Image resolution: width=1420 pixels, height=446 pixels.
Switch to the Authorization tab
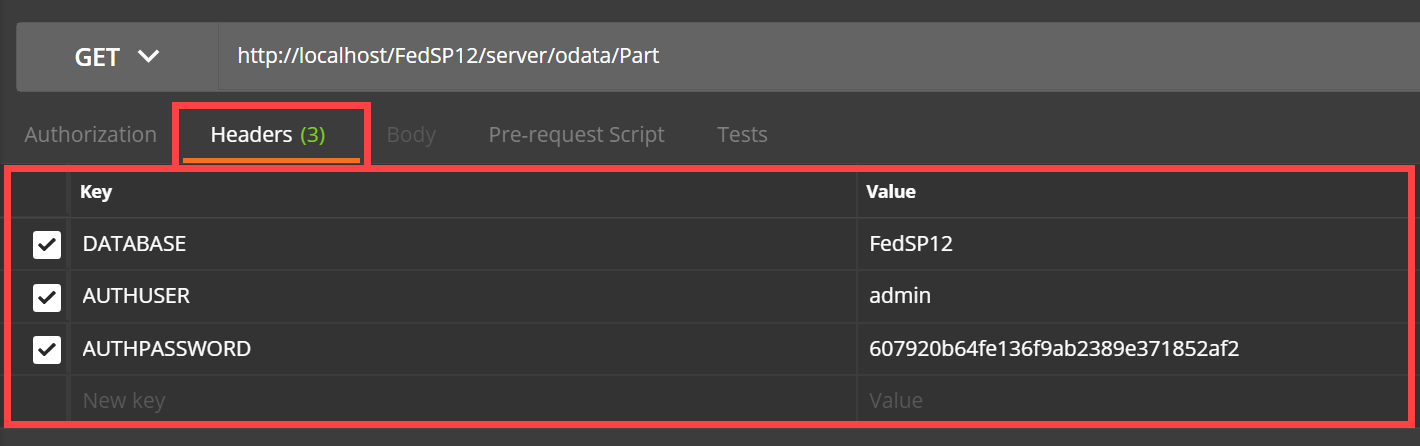[90, 134]
